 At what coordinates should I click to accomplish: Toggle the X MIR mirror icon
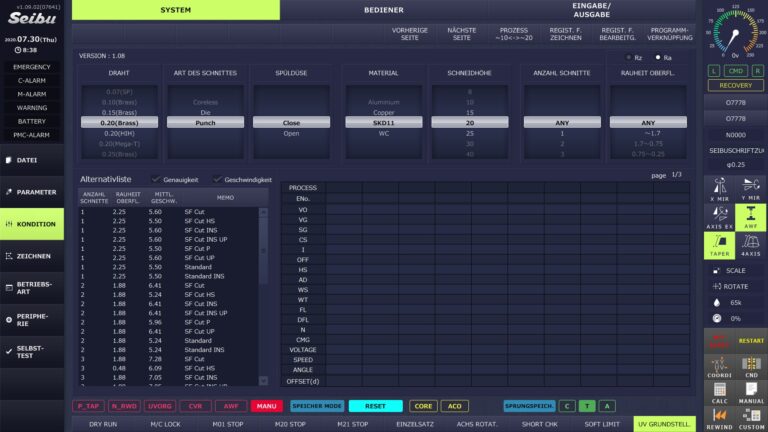click(x=719, y=190)
